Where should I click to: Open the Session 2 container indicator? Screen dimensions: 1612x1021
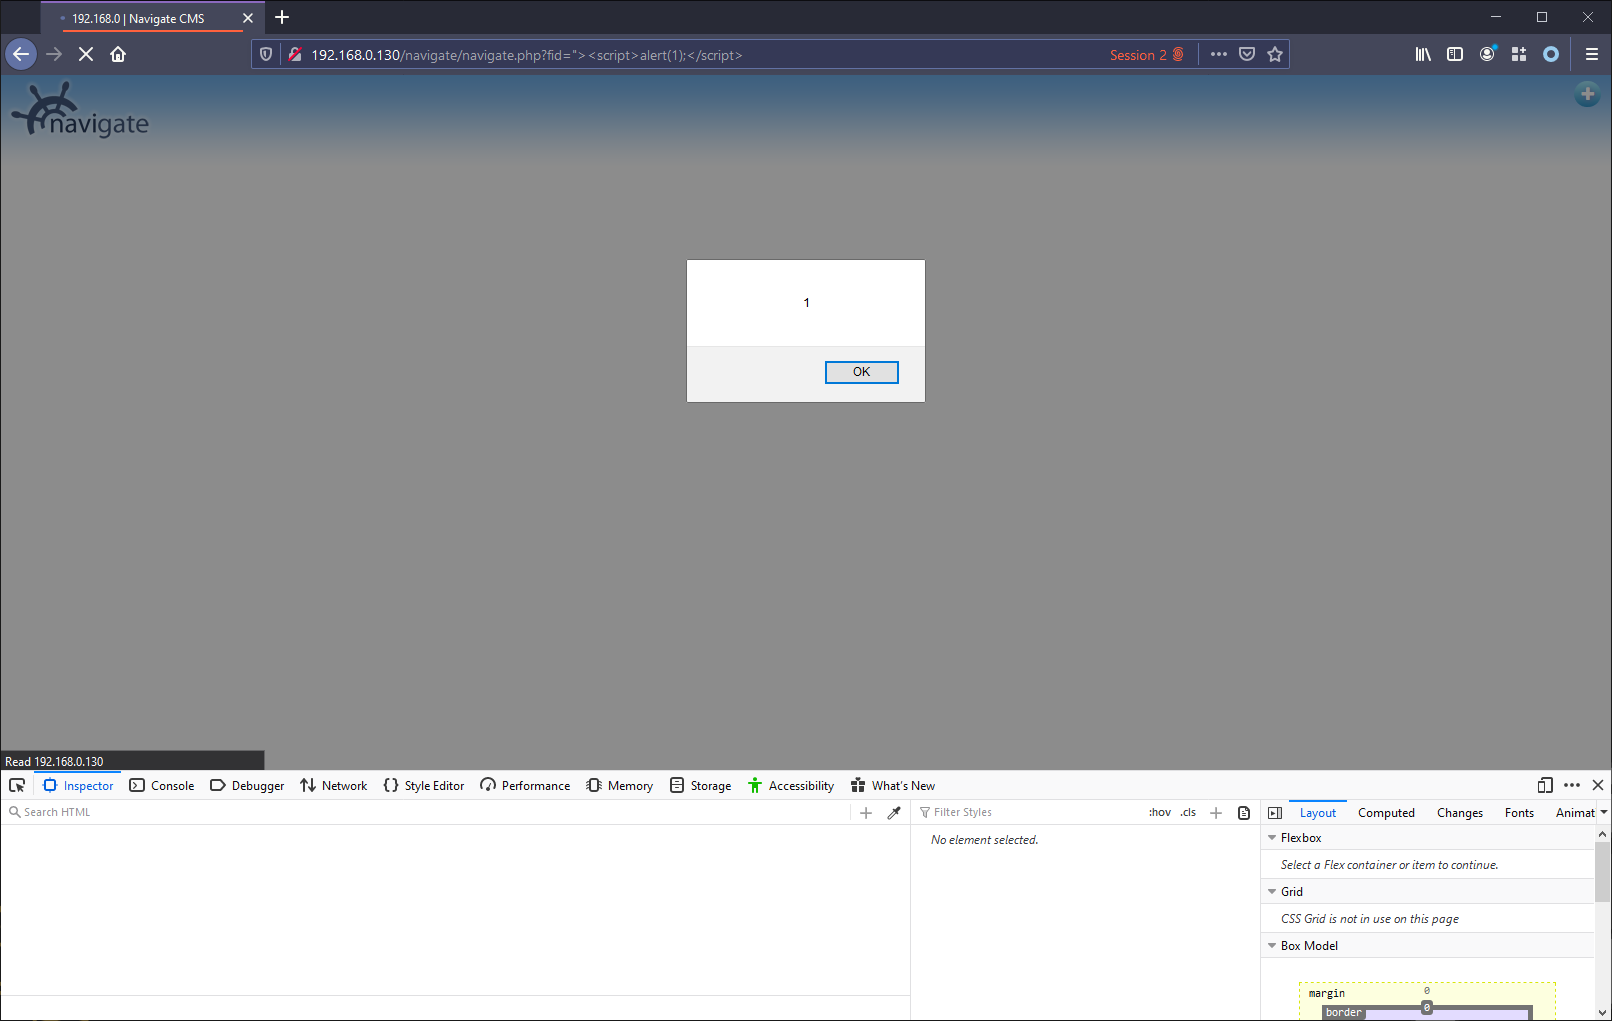tap(1147, 55)
